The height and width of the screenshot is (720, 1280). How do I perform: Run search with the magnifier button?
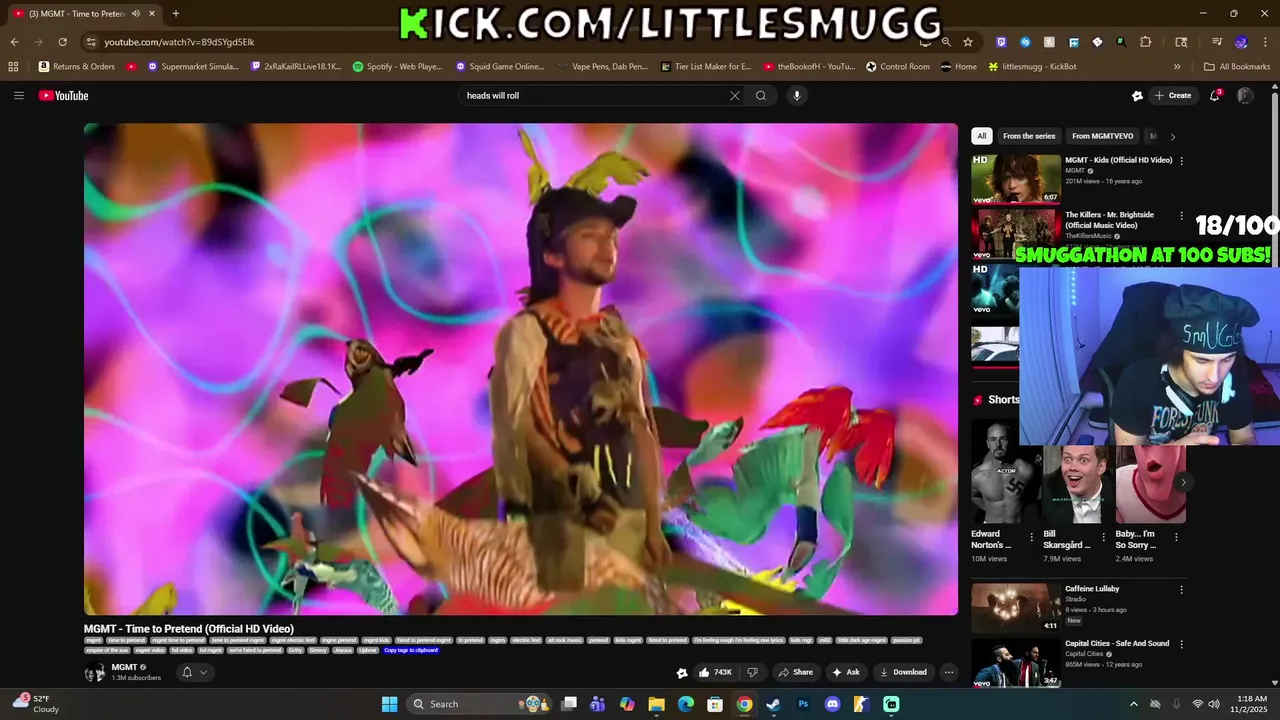coord(761,96)
